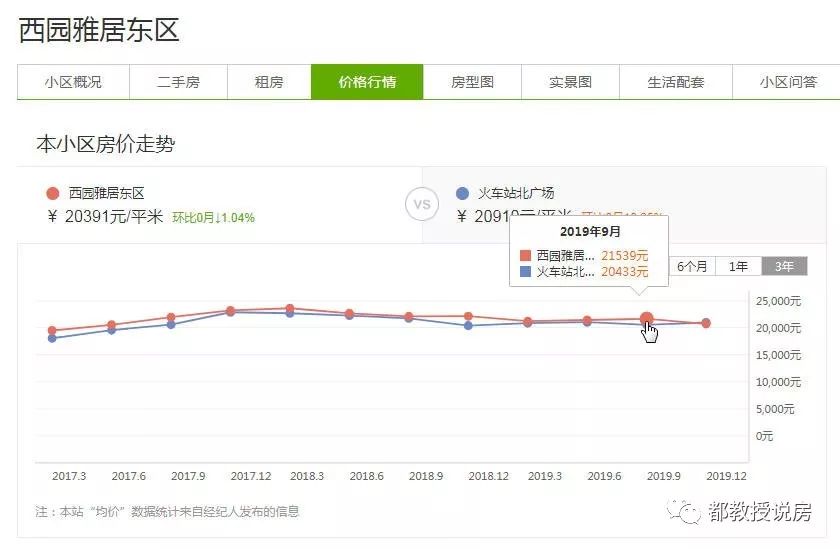Click the 注：本站均价 data note
Image resolution: width=840 pixels, height=549 pixels.
167,512
